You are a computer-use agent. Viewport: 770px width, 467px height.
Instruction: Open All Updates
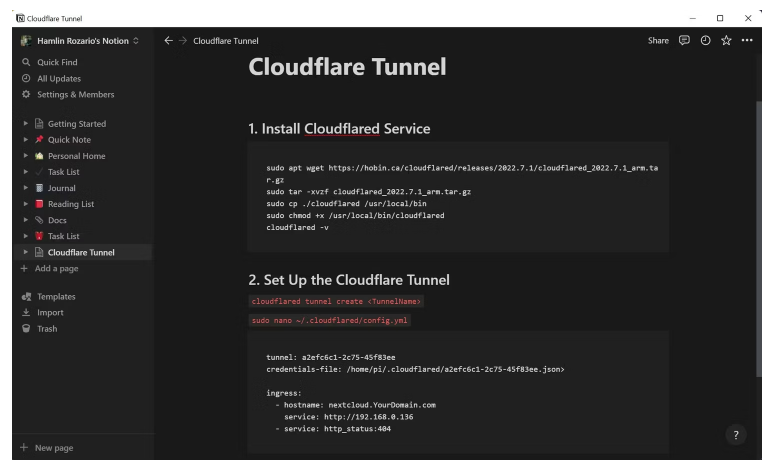pos(59,79)
